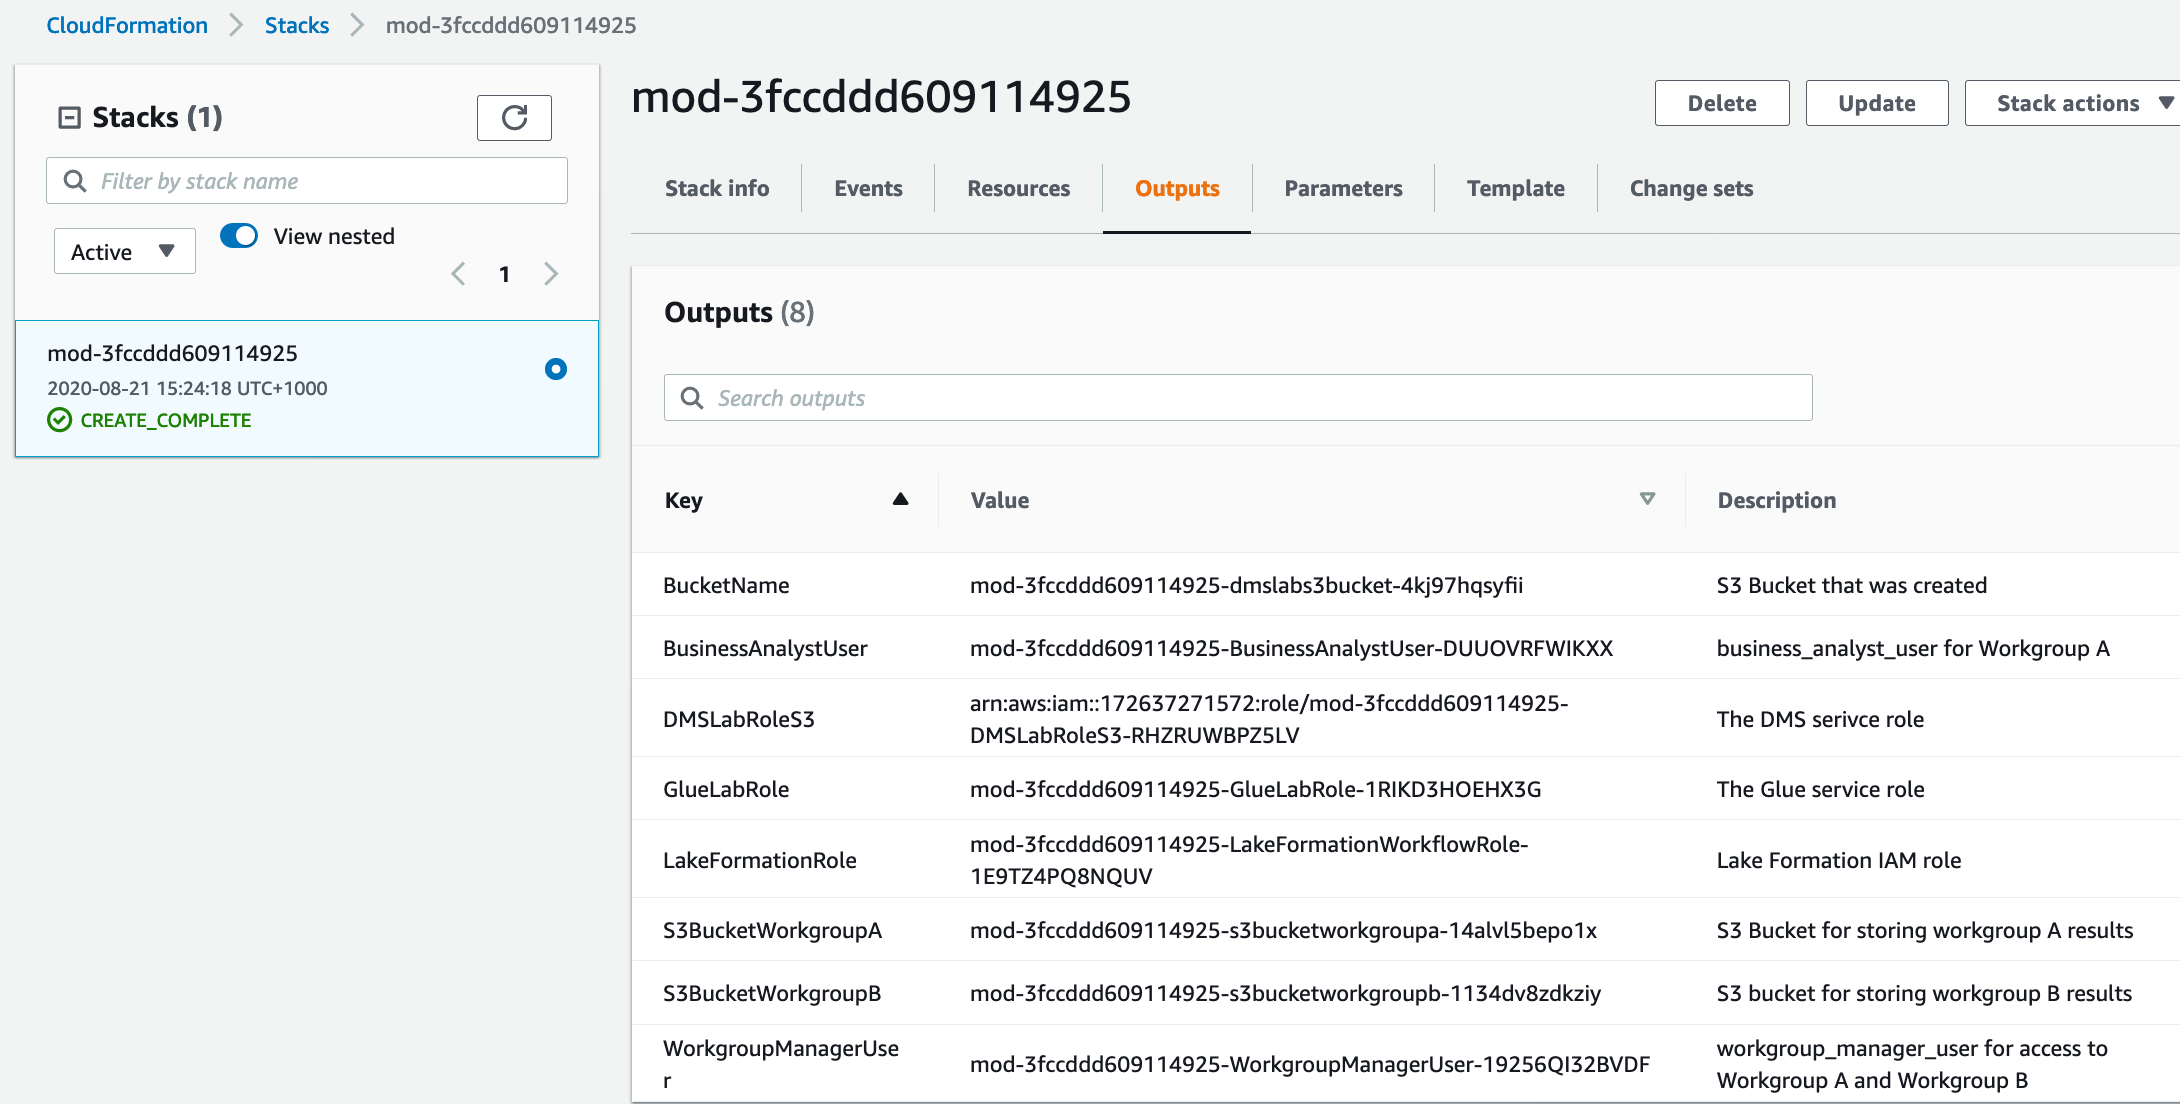Collapse the Stacks side panel icon

pyautogui.click(x=69, y=118)
